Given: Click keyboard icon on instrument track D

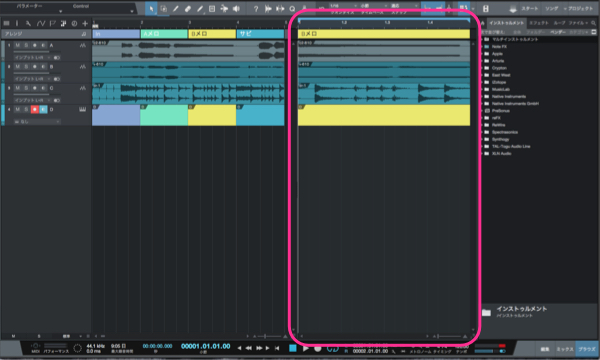Looking at the screenshot, I should 82,109.
